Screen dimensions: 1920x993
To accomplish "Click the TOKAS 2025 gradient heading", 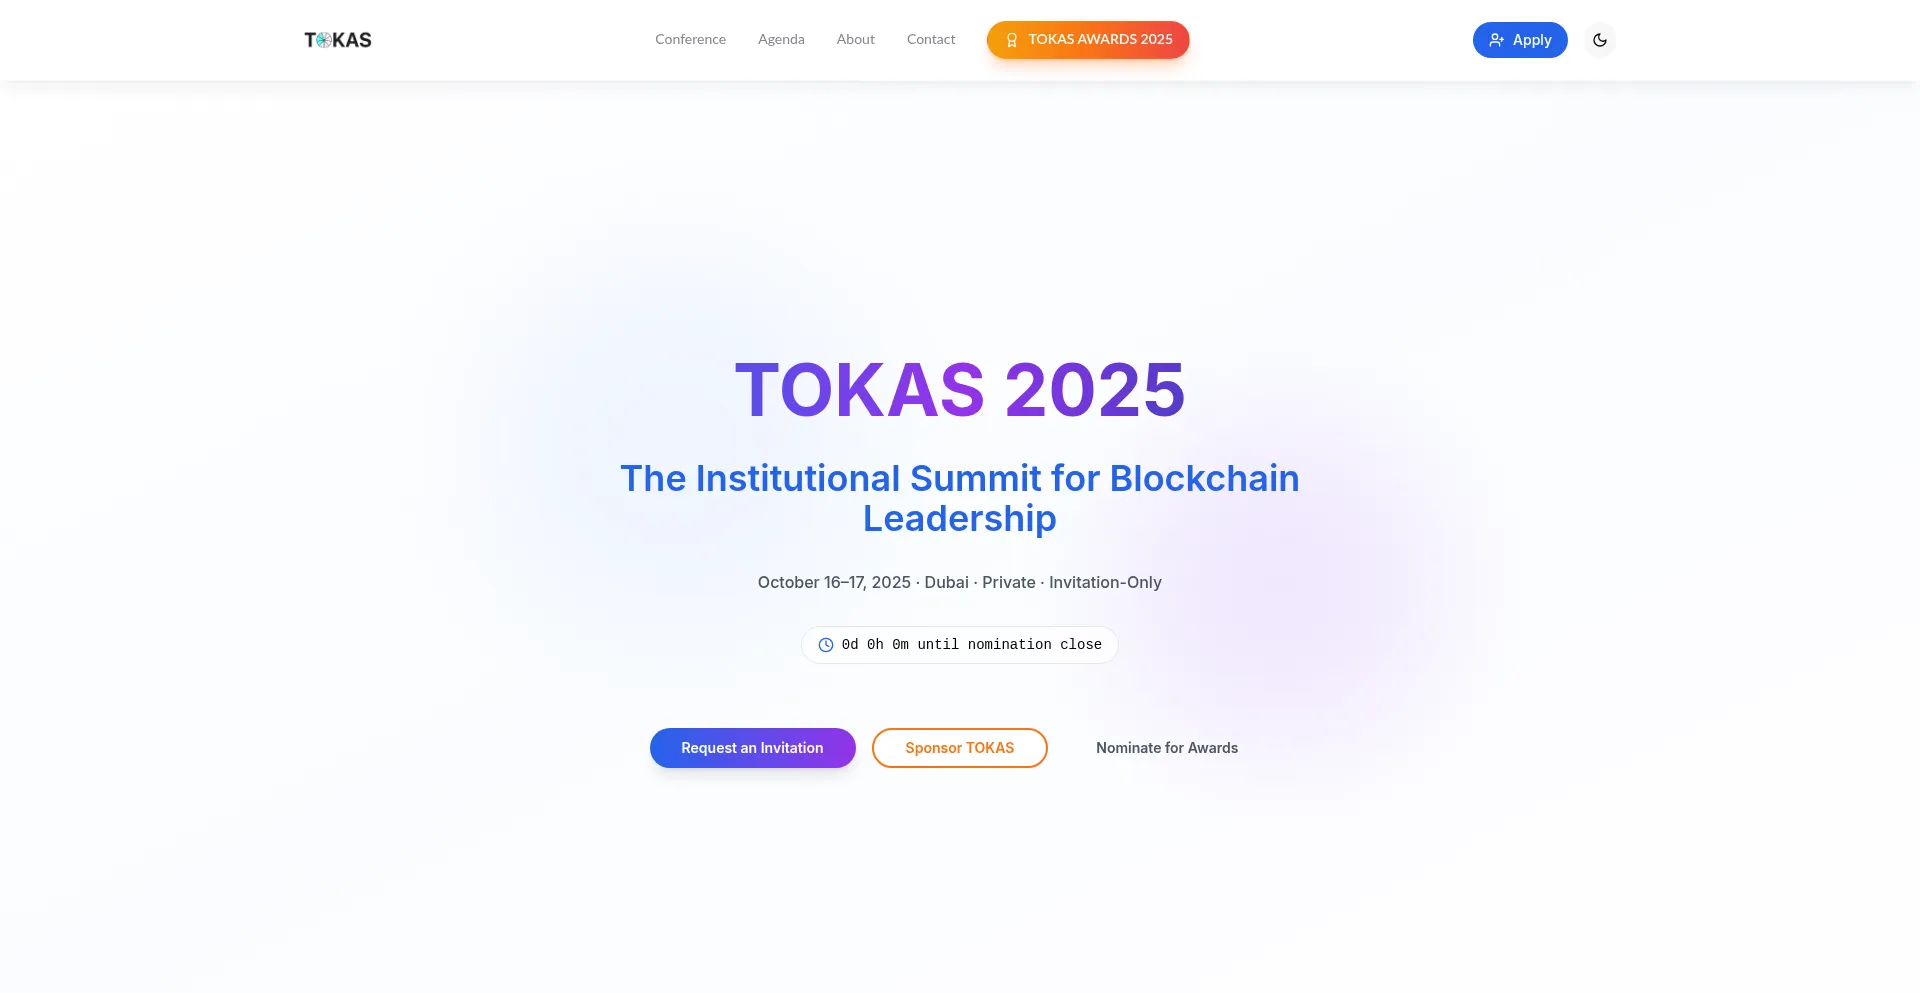I will click(x=959, y=390).
